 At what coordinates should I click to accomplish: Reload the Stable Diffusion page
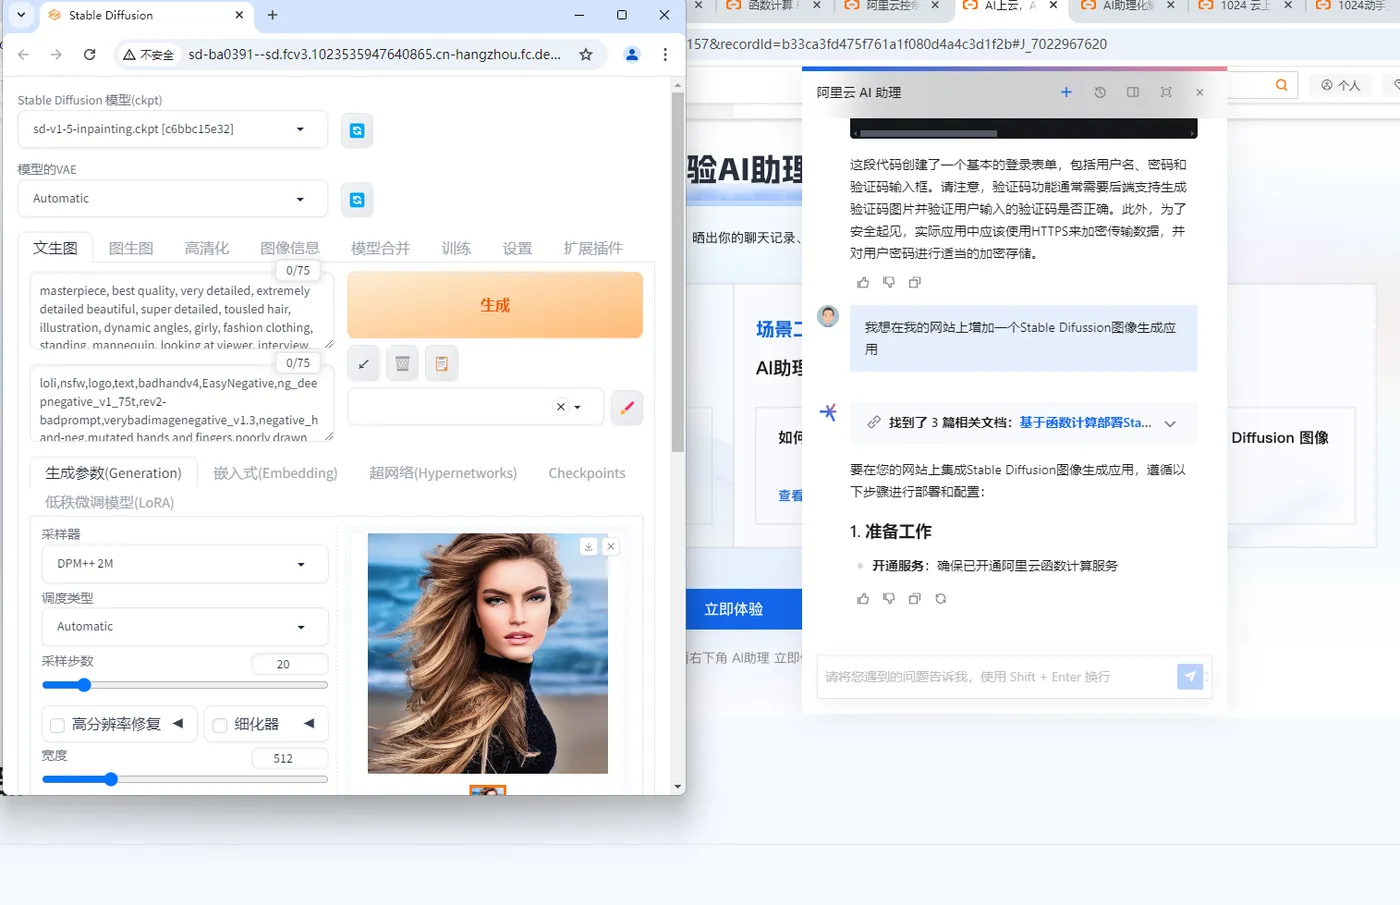tap(90, 55)
